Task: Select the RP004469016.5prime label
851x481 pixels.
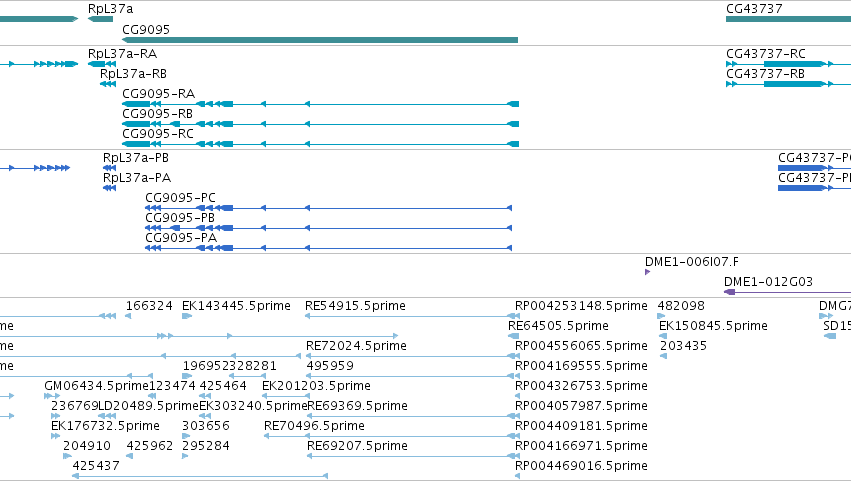Action: (x=581, y=466)
